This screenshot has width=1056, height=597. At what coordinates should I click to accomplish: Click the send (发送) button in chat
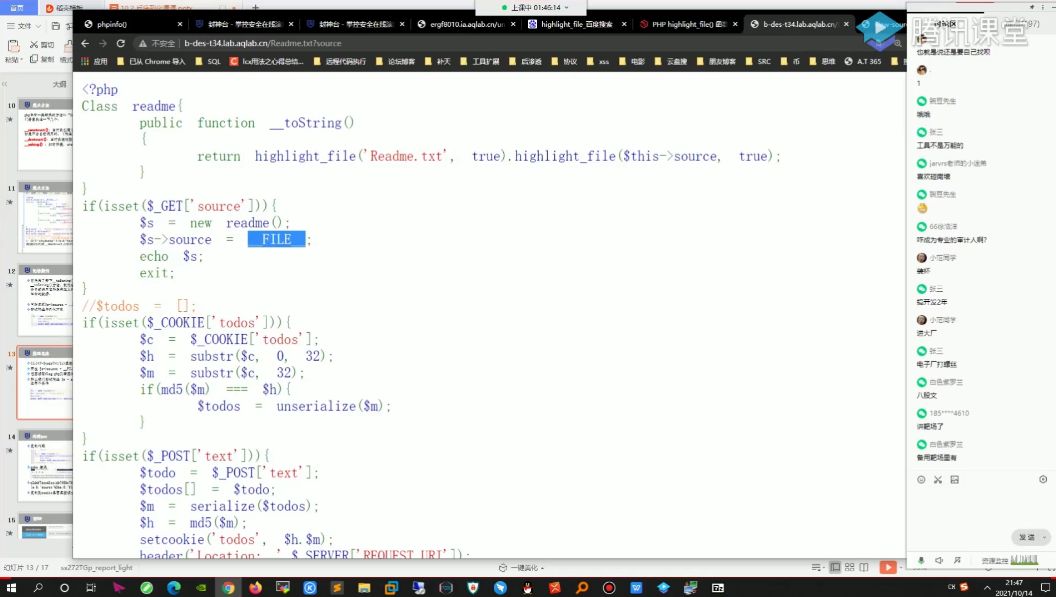1027,537
